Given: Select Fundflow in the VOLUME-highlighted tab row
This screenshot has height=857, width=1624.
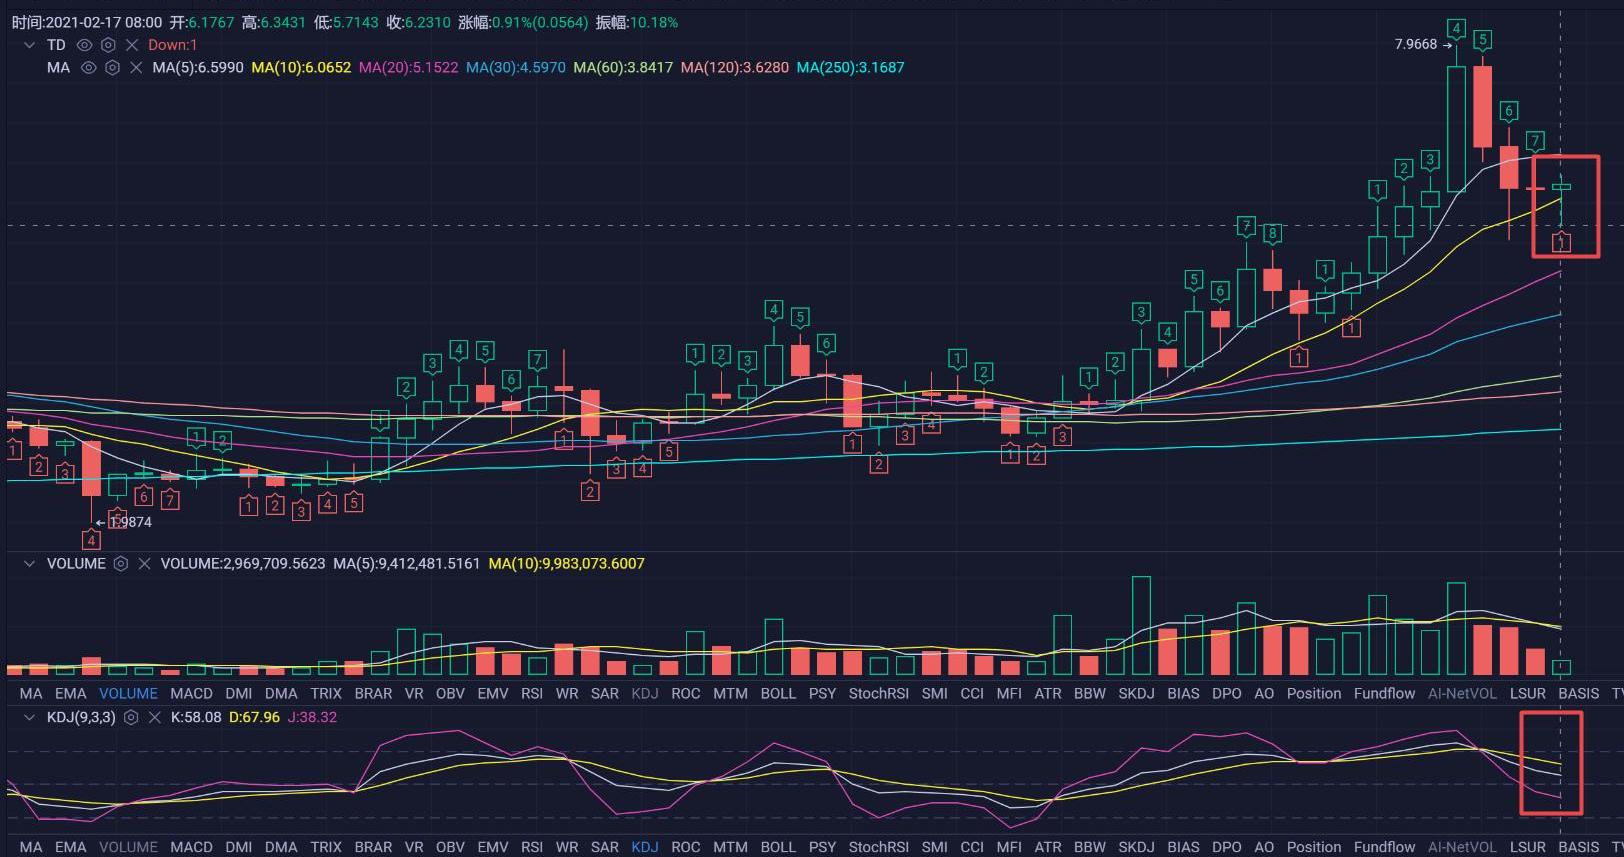Looking at the screenshot, I should coord(1385,693).
